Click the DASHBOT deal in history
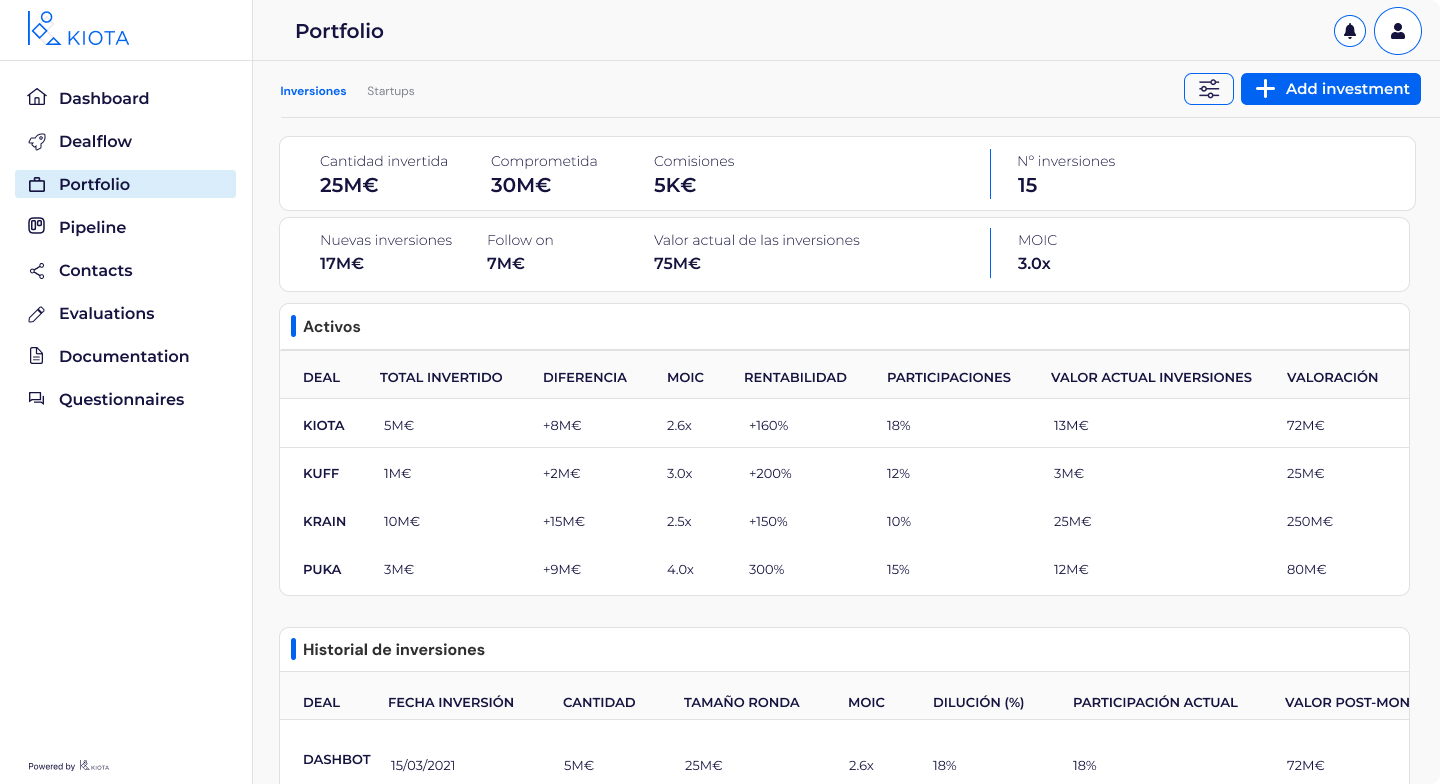This screenshot has width=1440, height=784. click(337, 760)
